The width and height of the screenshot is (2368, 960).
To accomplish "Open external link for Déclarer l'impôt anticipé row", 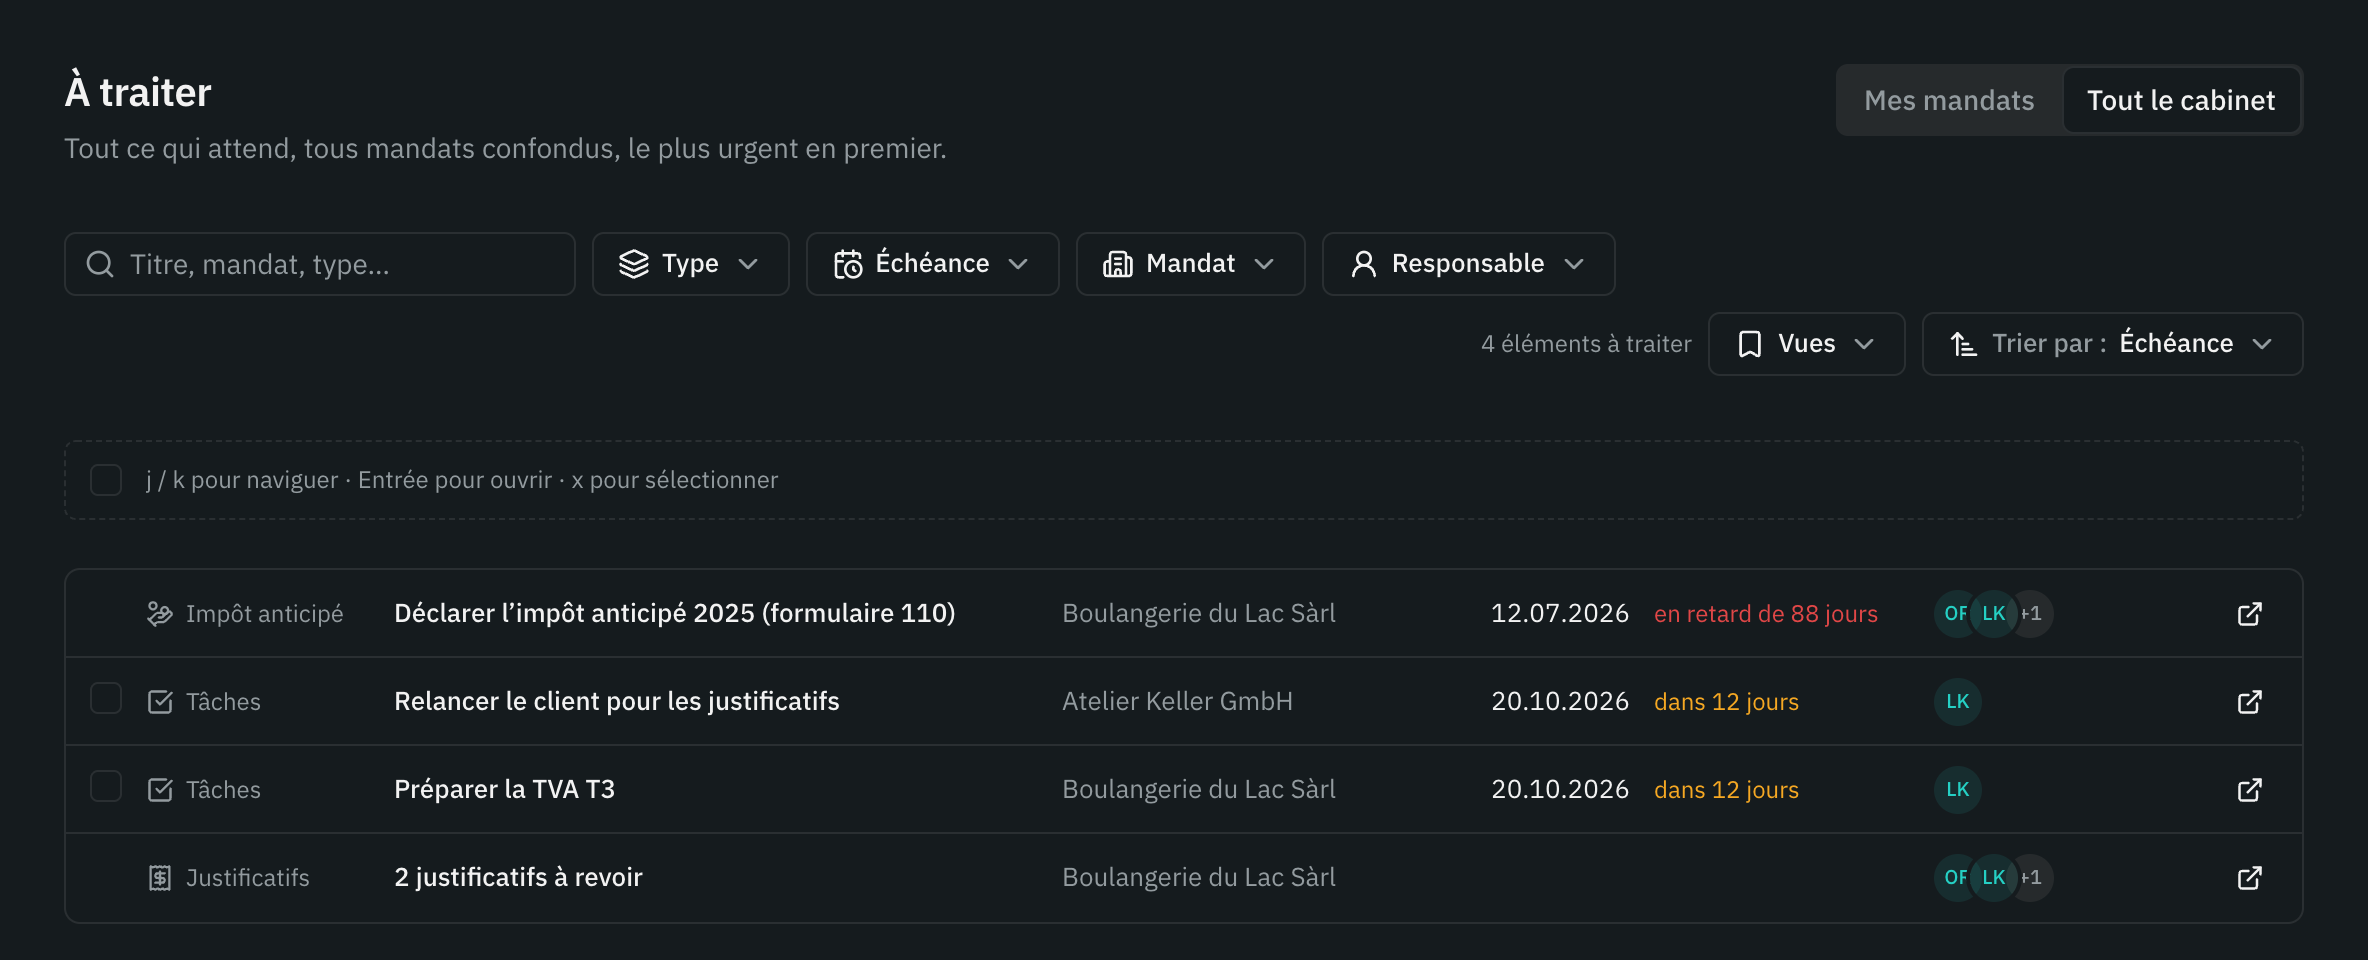I will [2249, 614].
